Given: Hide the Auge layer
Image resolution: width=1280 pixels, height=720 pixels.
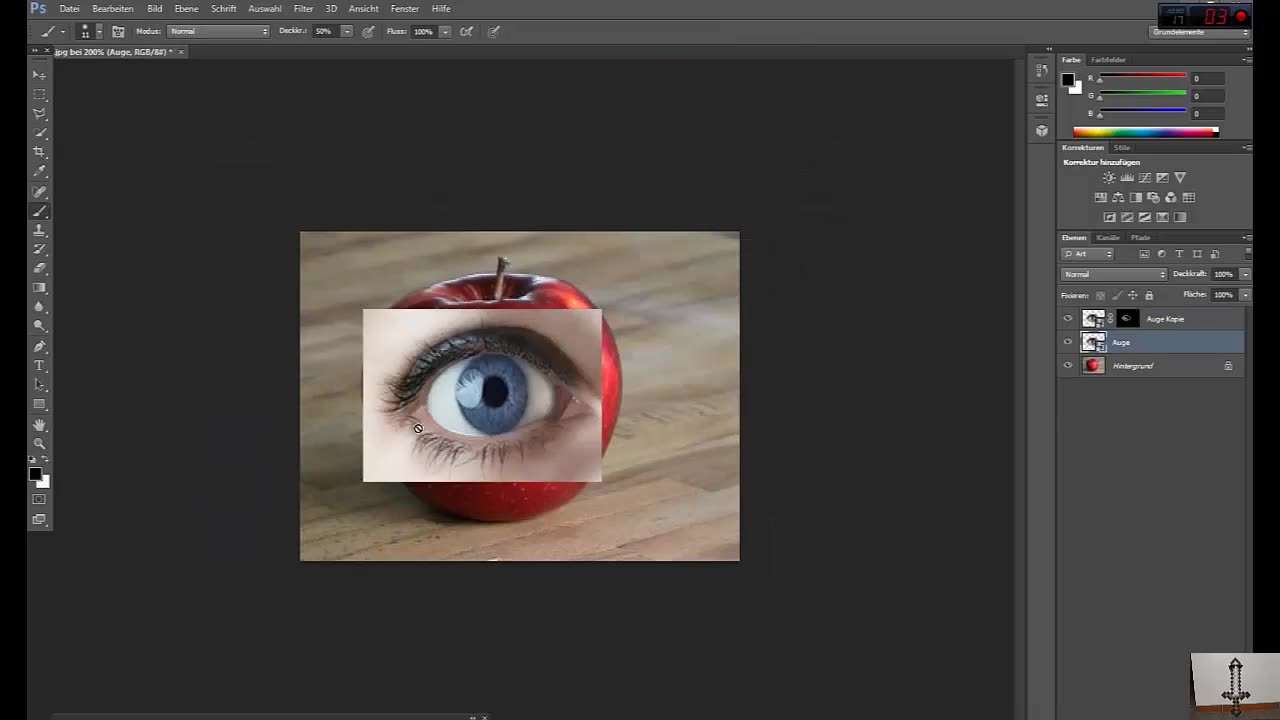Looking at the screenshot, I should (1068, 342).
